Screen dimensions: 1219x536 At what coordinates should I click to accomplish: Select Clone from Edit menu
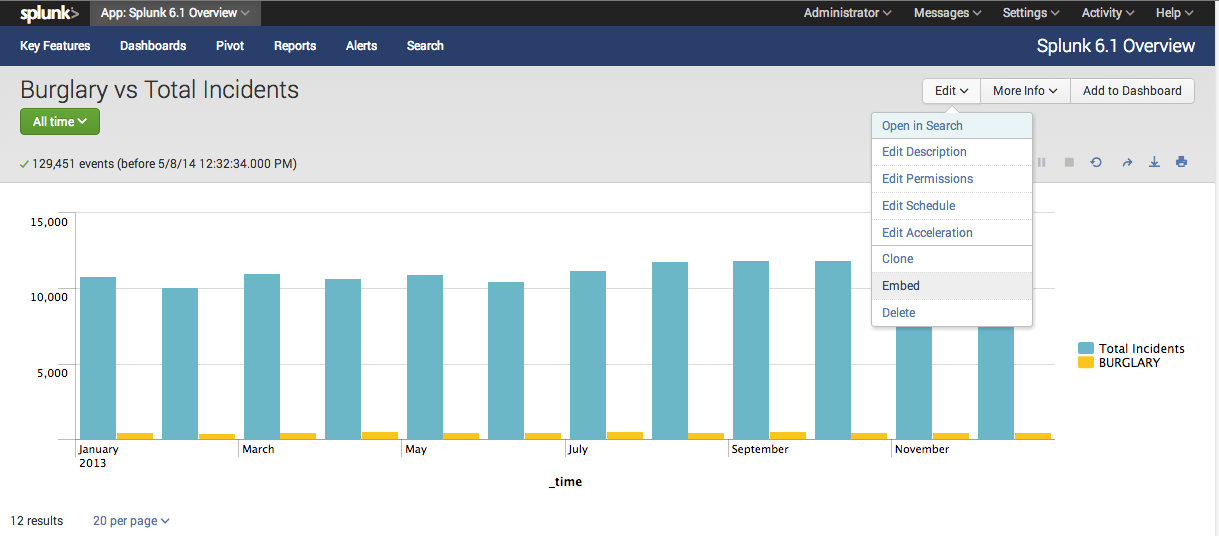pyautogui.click(x=952, y=259)
